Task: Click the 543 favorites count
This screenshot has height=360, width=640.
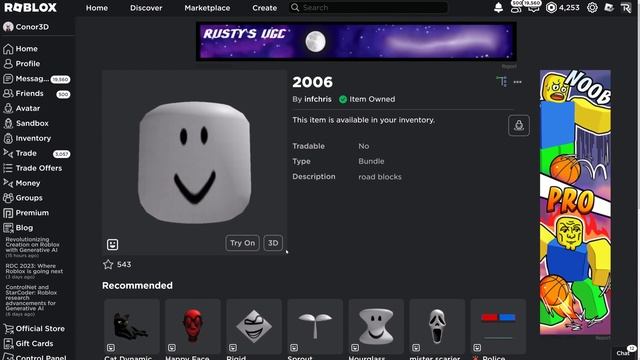Action: (124, 264)
